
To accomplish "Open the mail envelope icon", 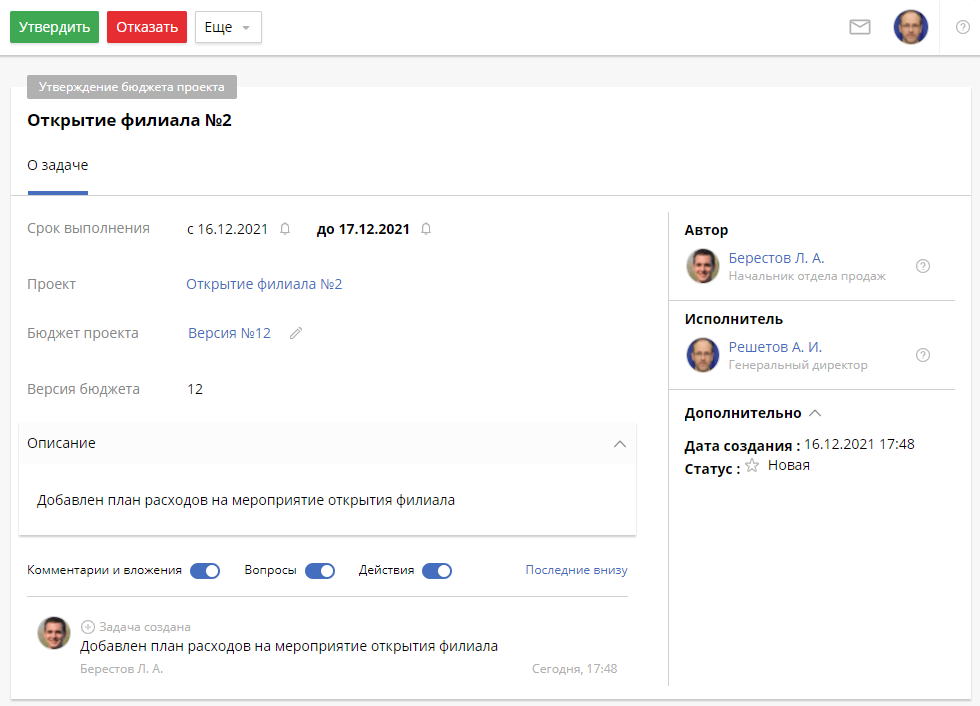I will (x=859, y=27).
